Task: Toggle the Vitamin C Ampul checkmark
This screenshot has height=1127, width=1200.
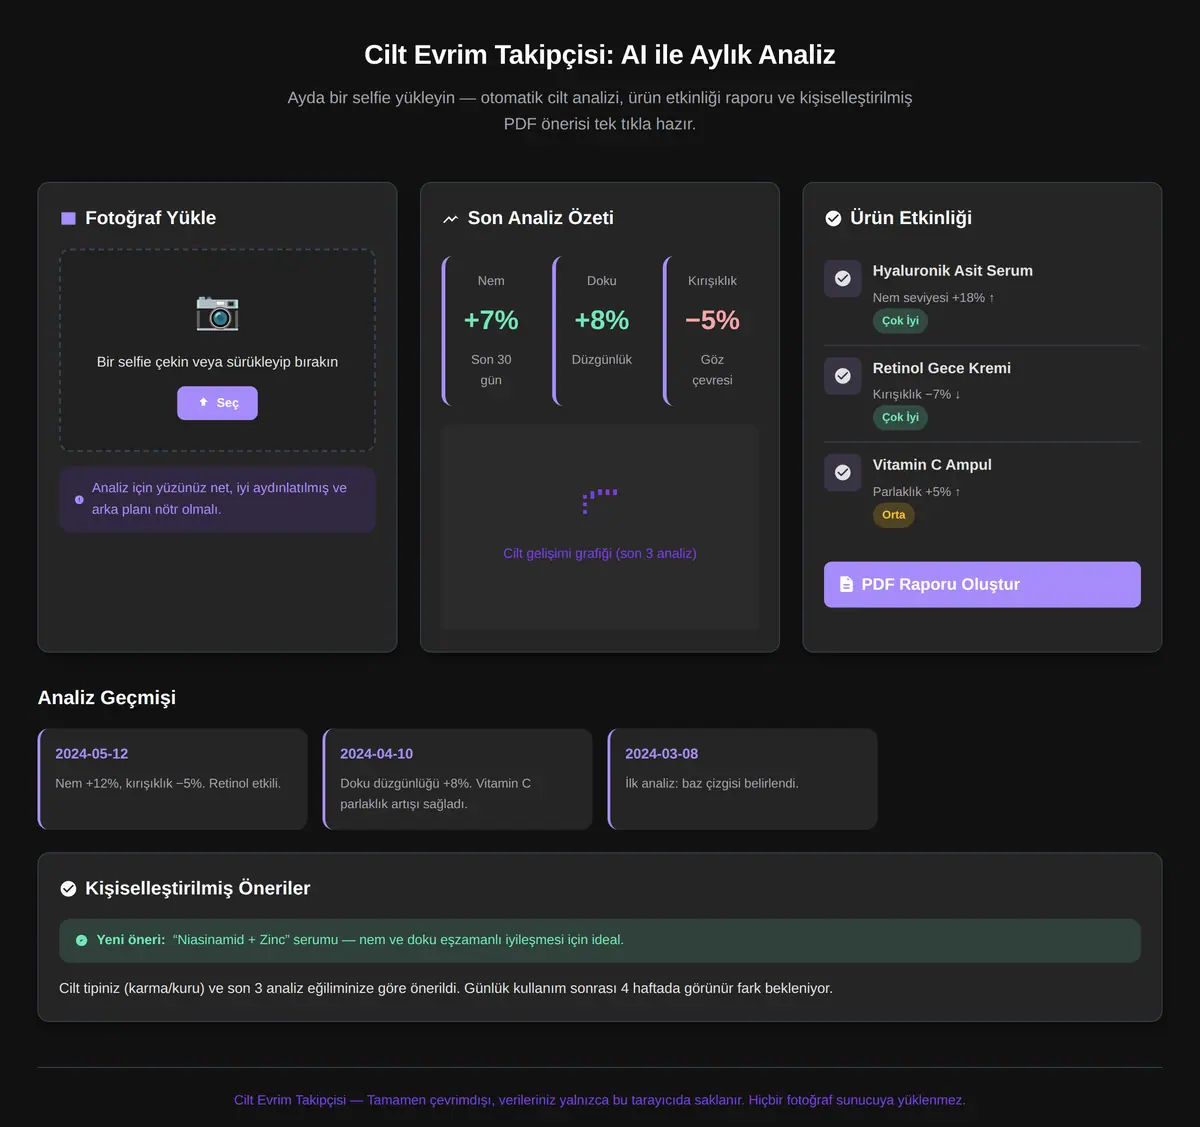Action: click(x=843, y=472)
